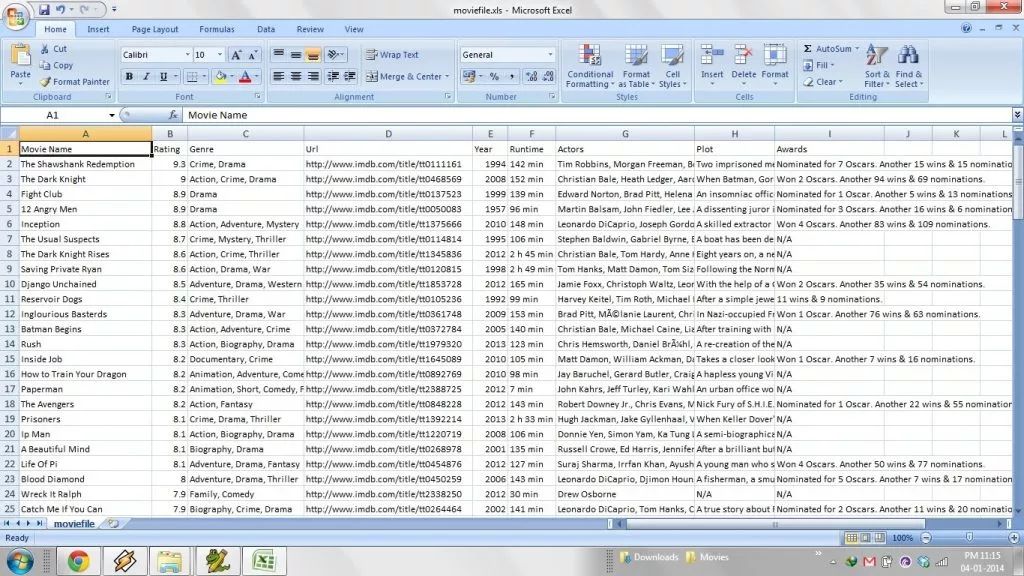Viewport: 1024px width, 576px height.
Task: Expand the Name Box dropdown arrow
Action: point(112,115)
